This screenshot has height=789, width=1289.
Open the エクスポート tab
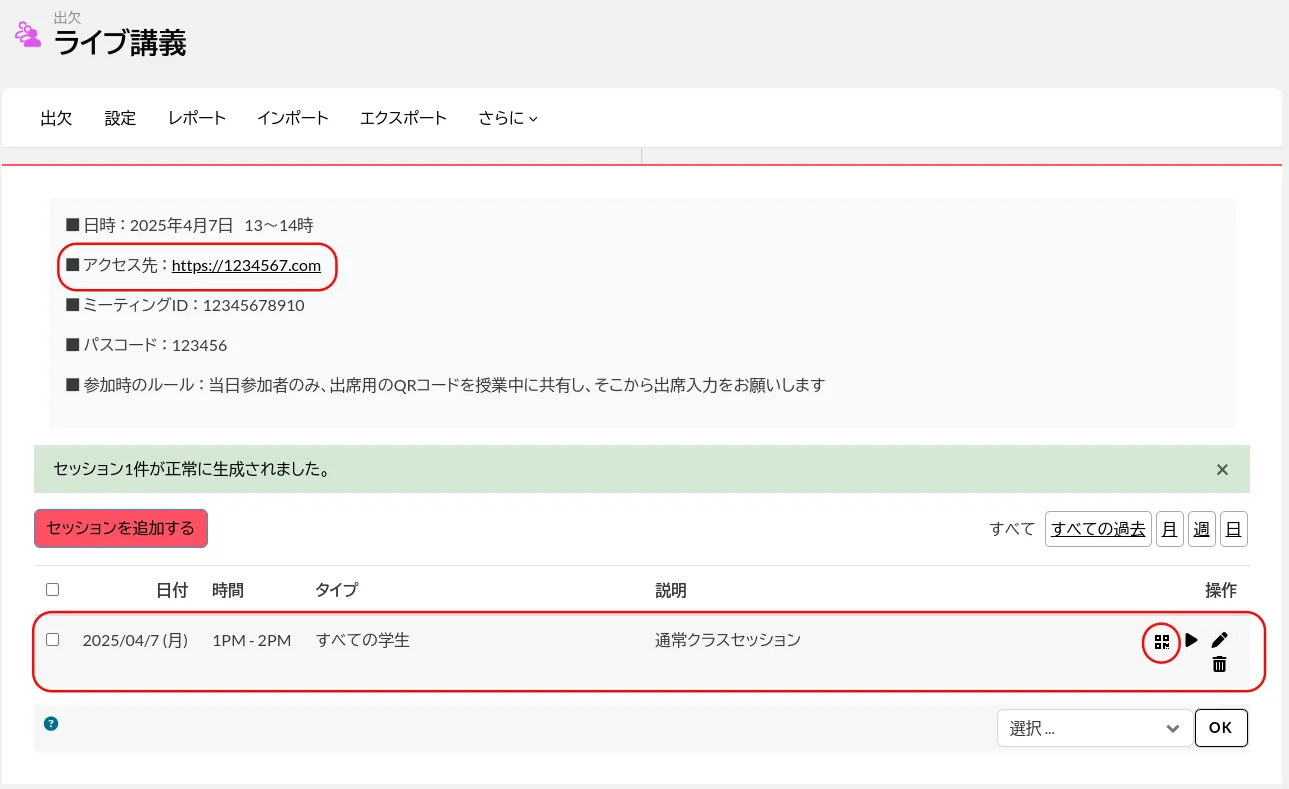pos(403,118)
